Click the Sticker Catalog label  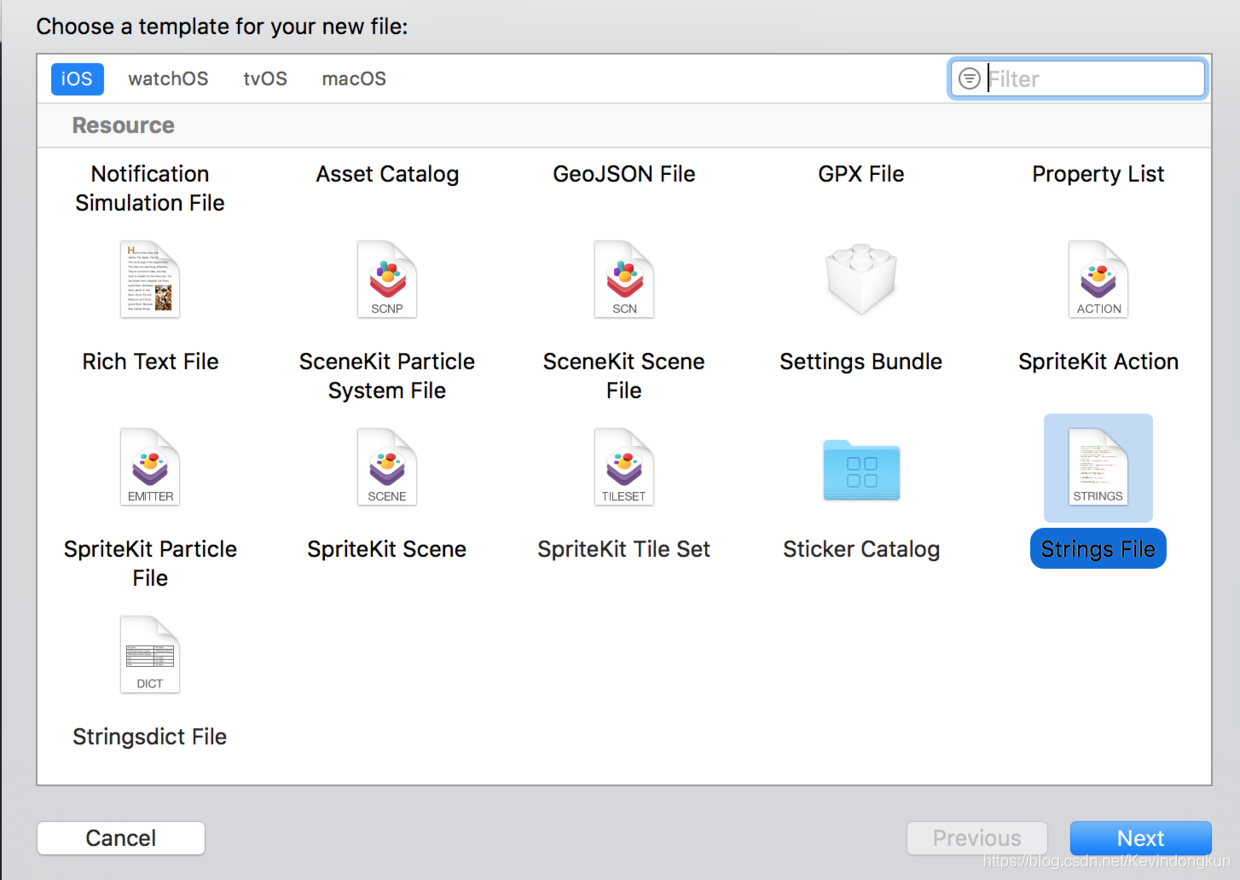pyautogui.click(x=861, y=549)
